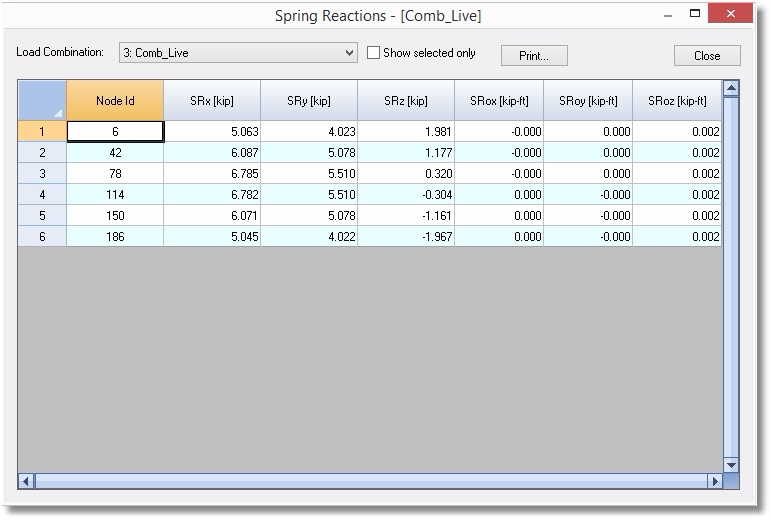Click the horizontal scrollbar left arrow
771x520 pixels.
26,481
